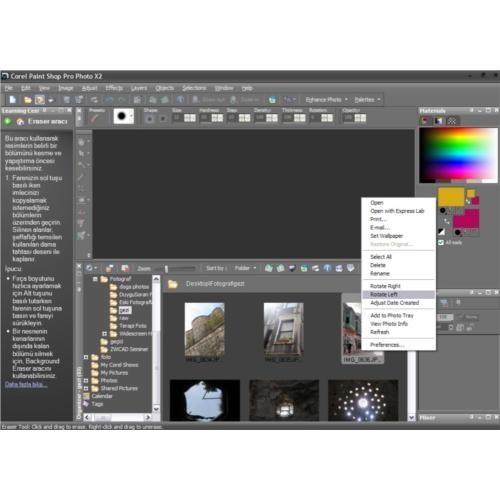This screenshot has height=500, width=500.
Task: Select the My Corel Shows folder
Action: click(x=119, y=365)
